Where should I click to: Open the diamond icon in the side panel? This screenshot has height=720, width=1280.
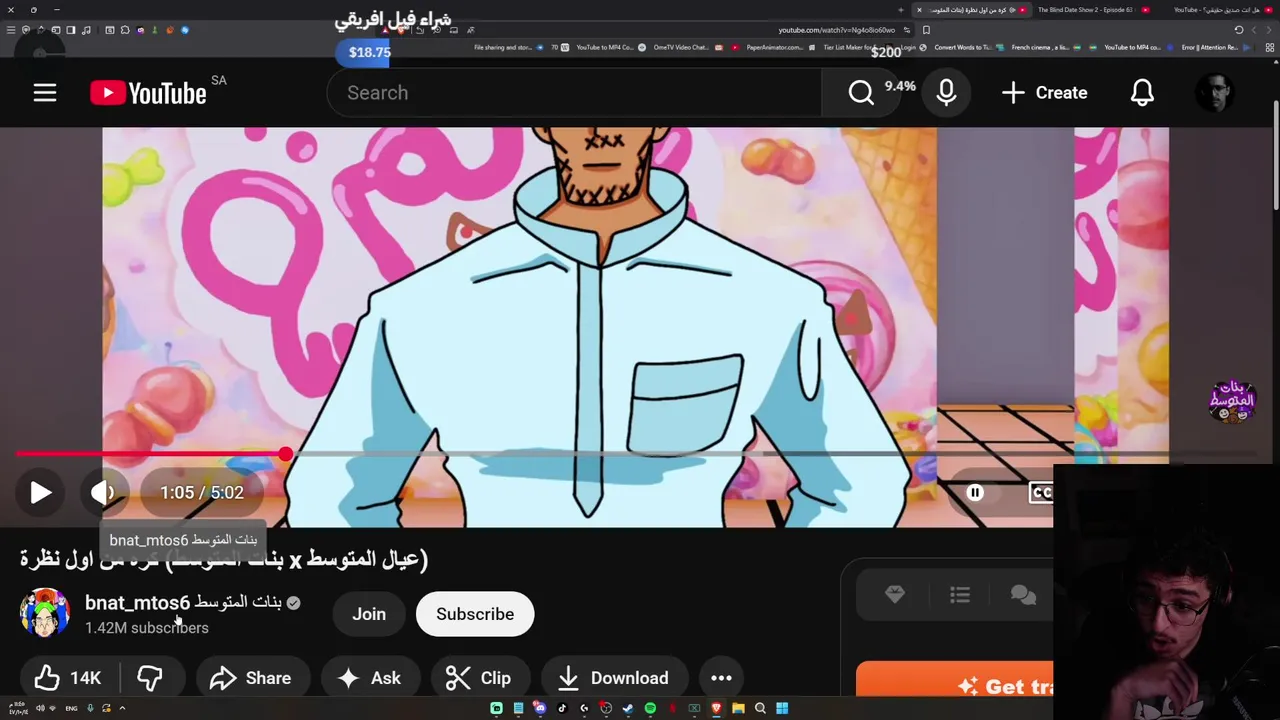895,595
